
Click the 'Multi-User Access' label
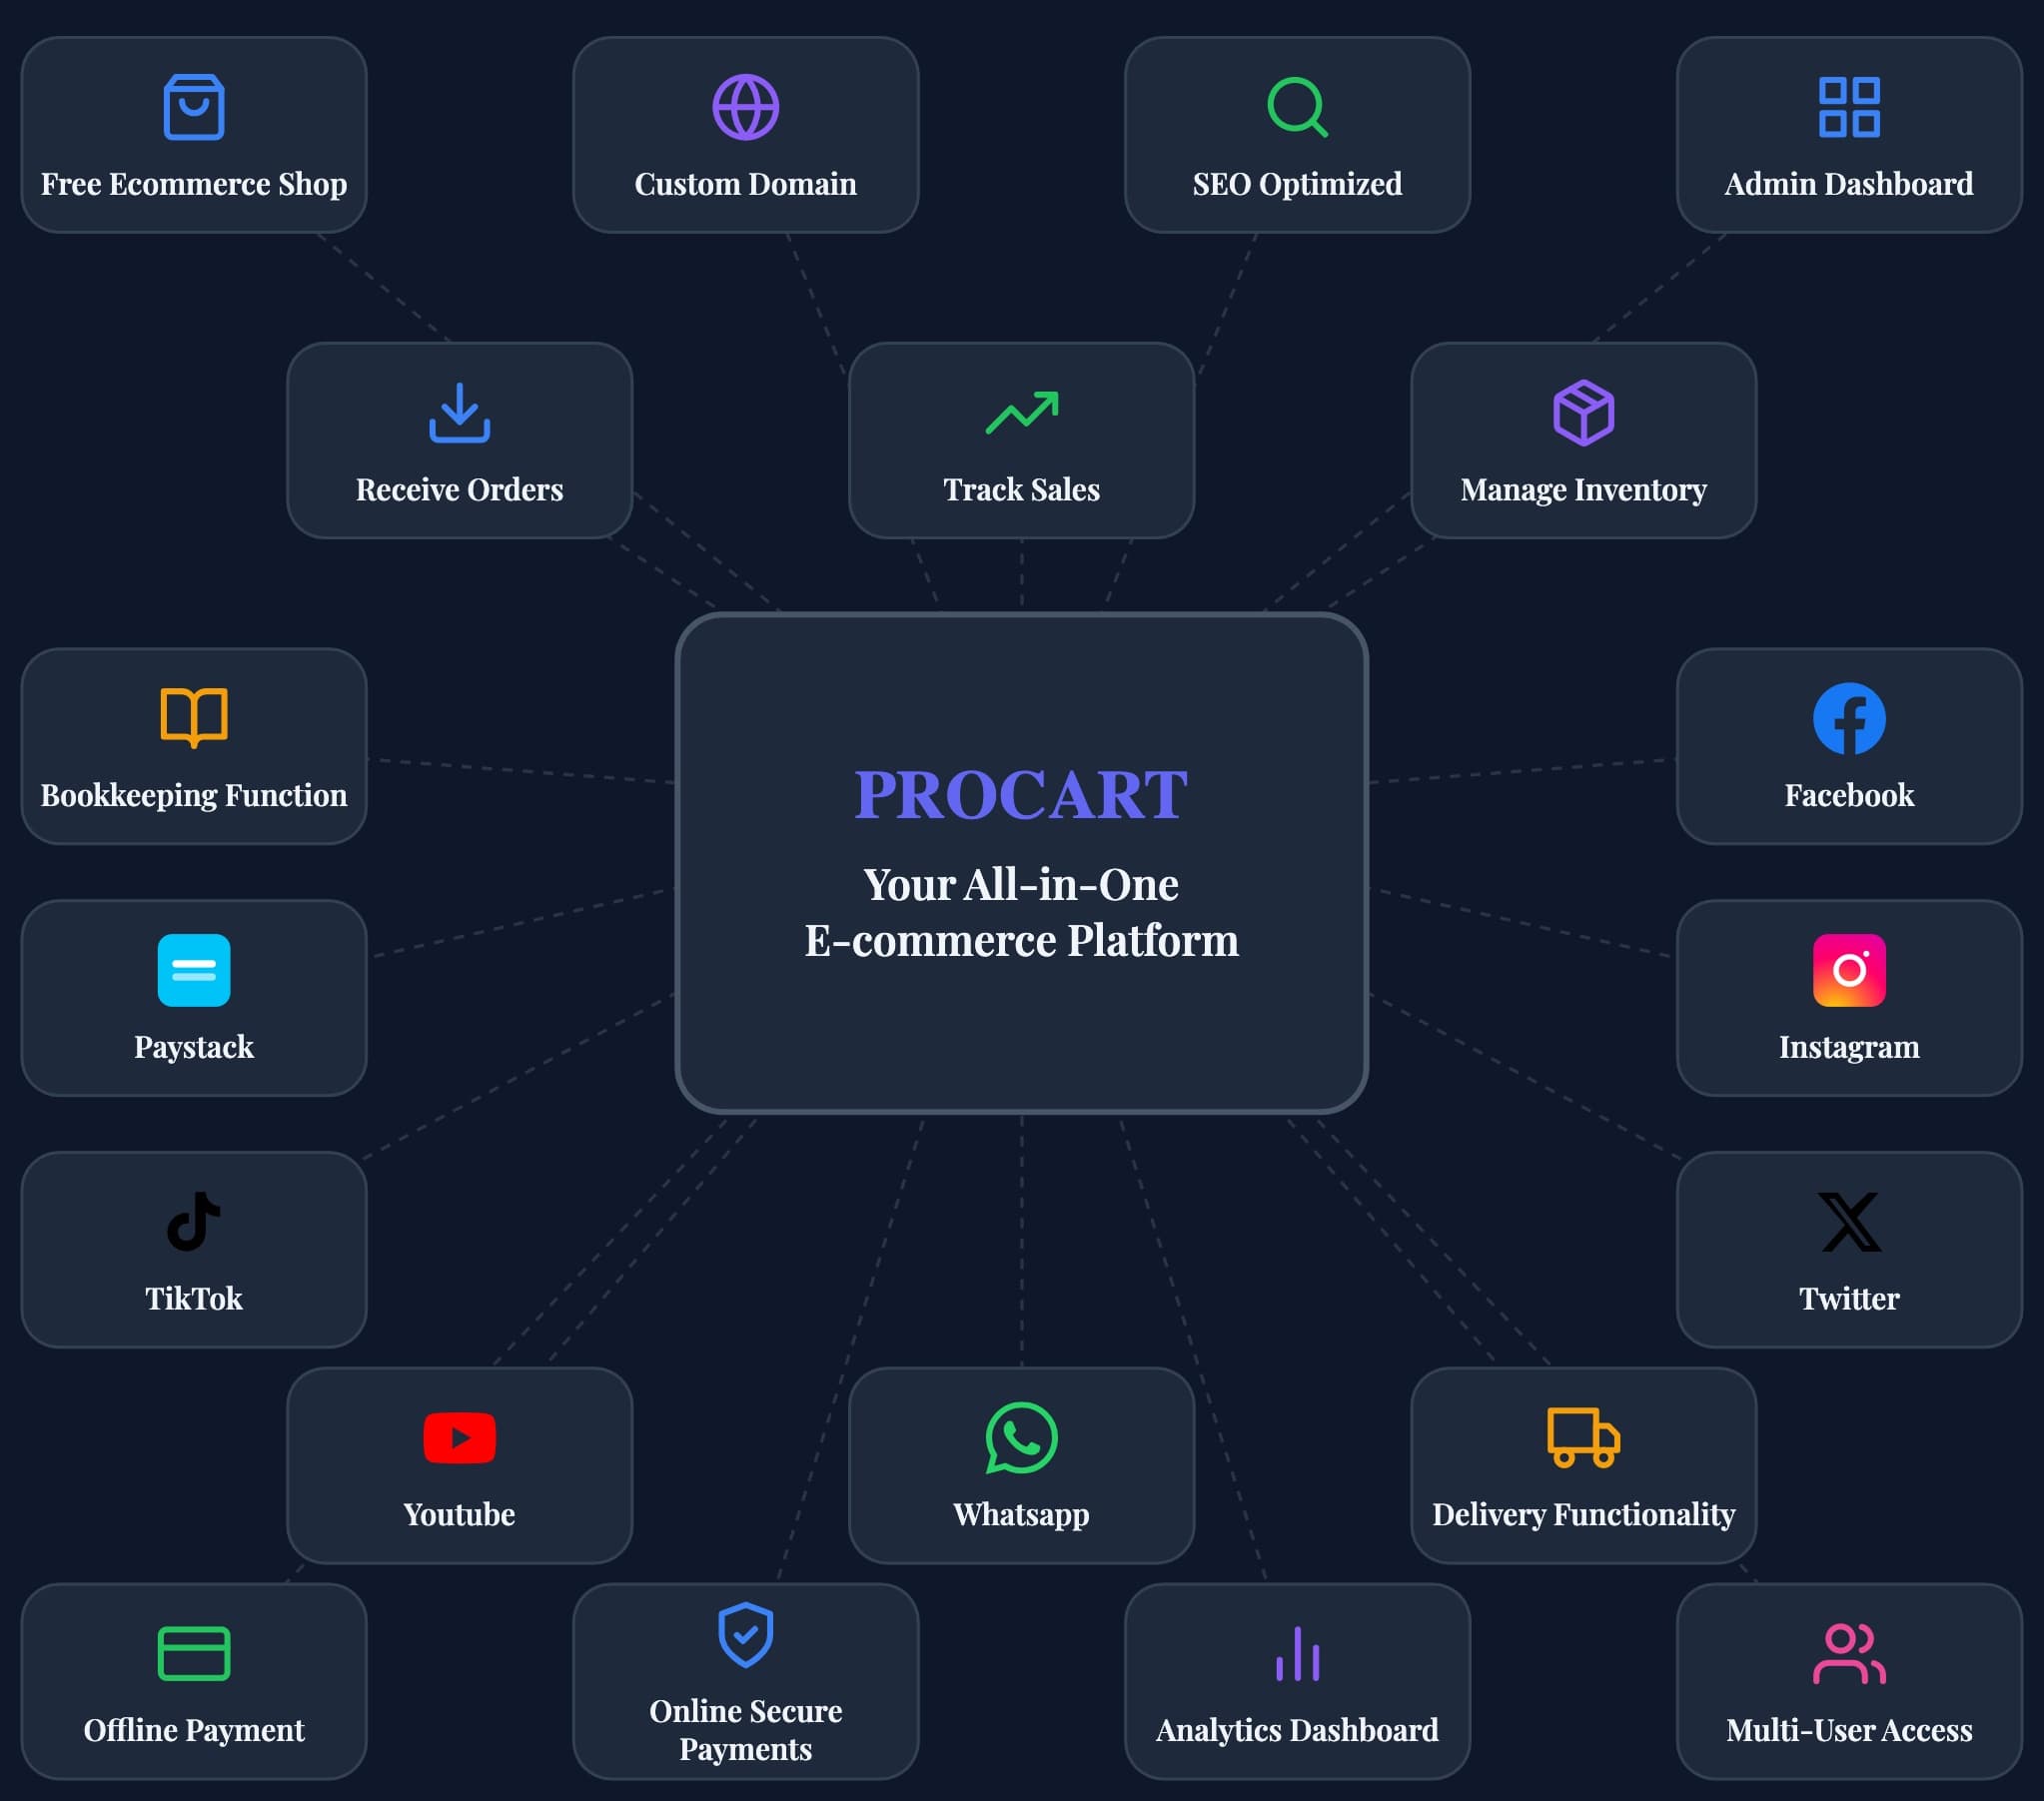tap(1849, 1730)
